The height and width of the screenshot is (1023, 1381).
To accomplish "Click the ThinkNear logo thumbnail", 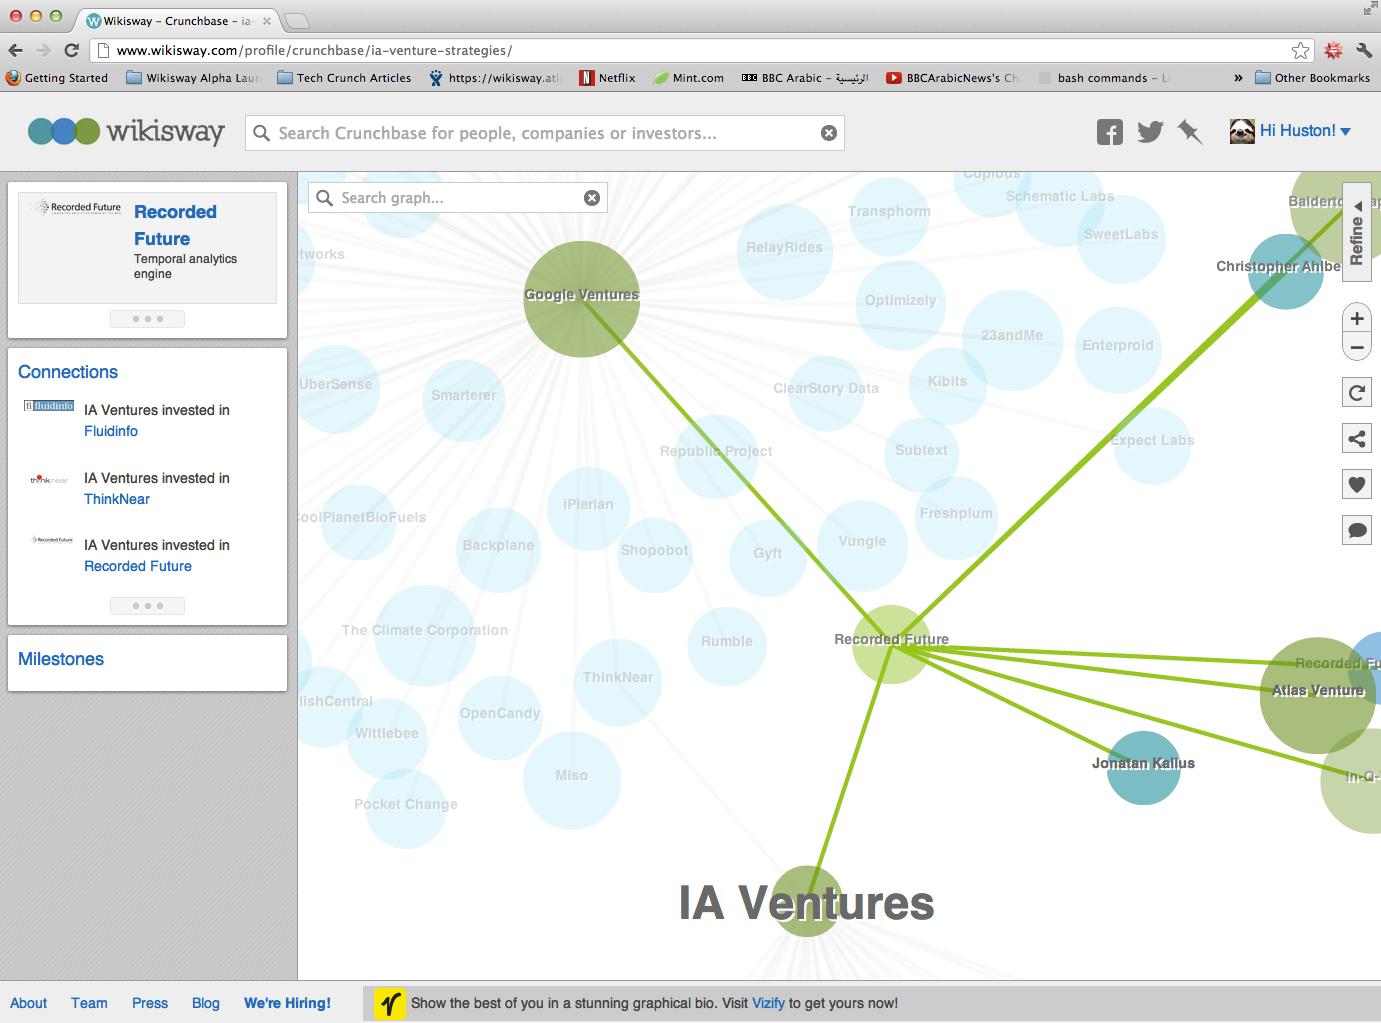I will pyautogui.click(x=49, y=480).
